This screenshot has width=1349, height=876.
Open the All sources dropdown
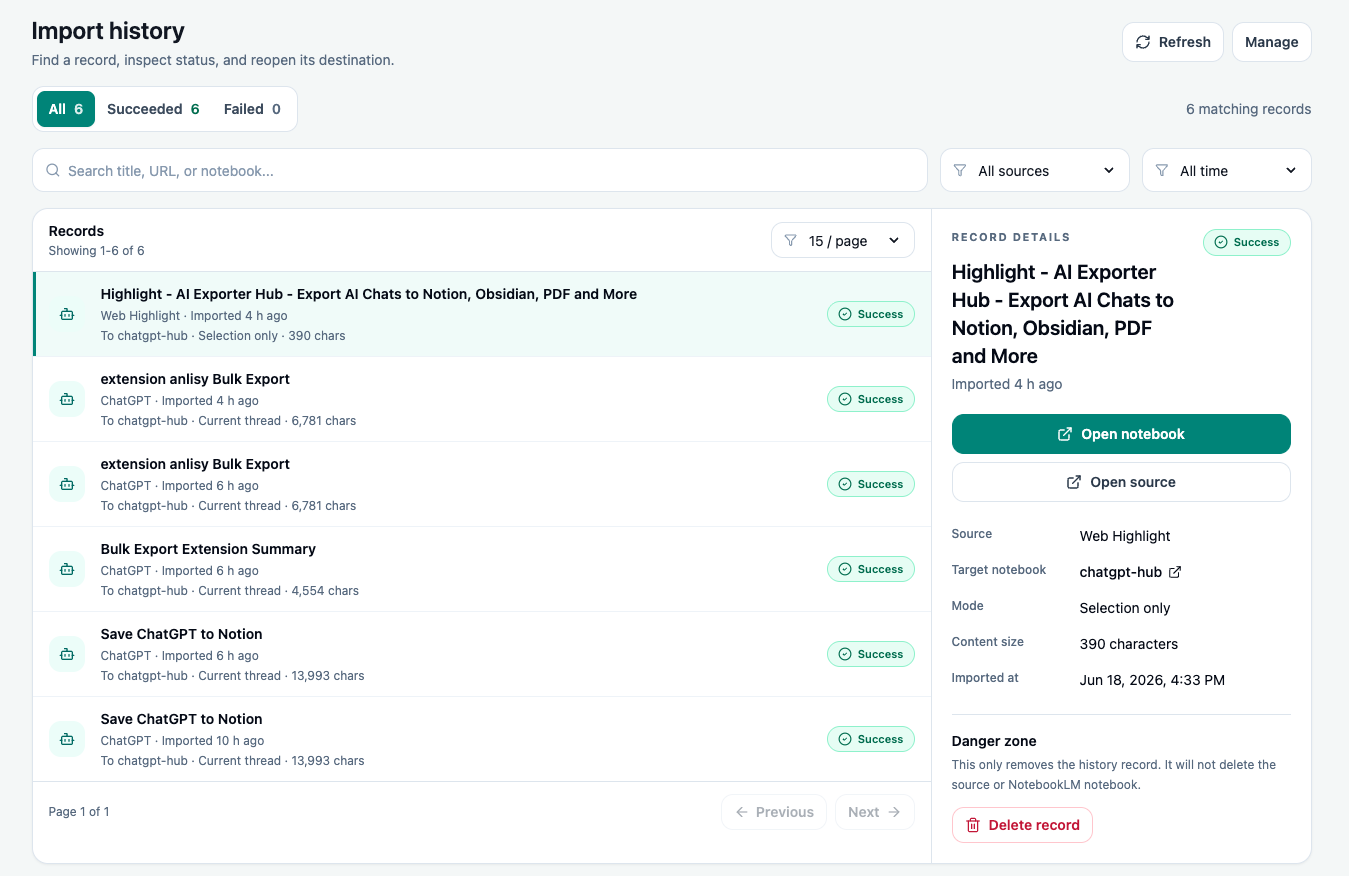click(1035, 170)
